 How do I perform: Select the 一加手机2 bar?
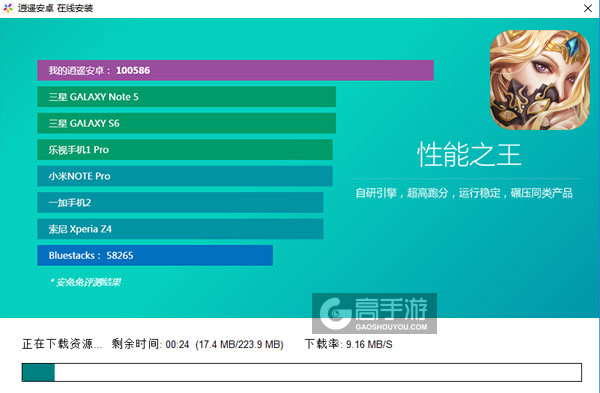180,202
